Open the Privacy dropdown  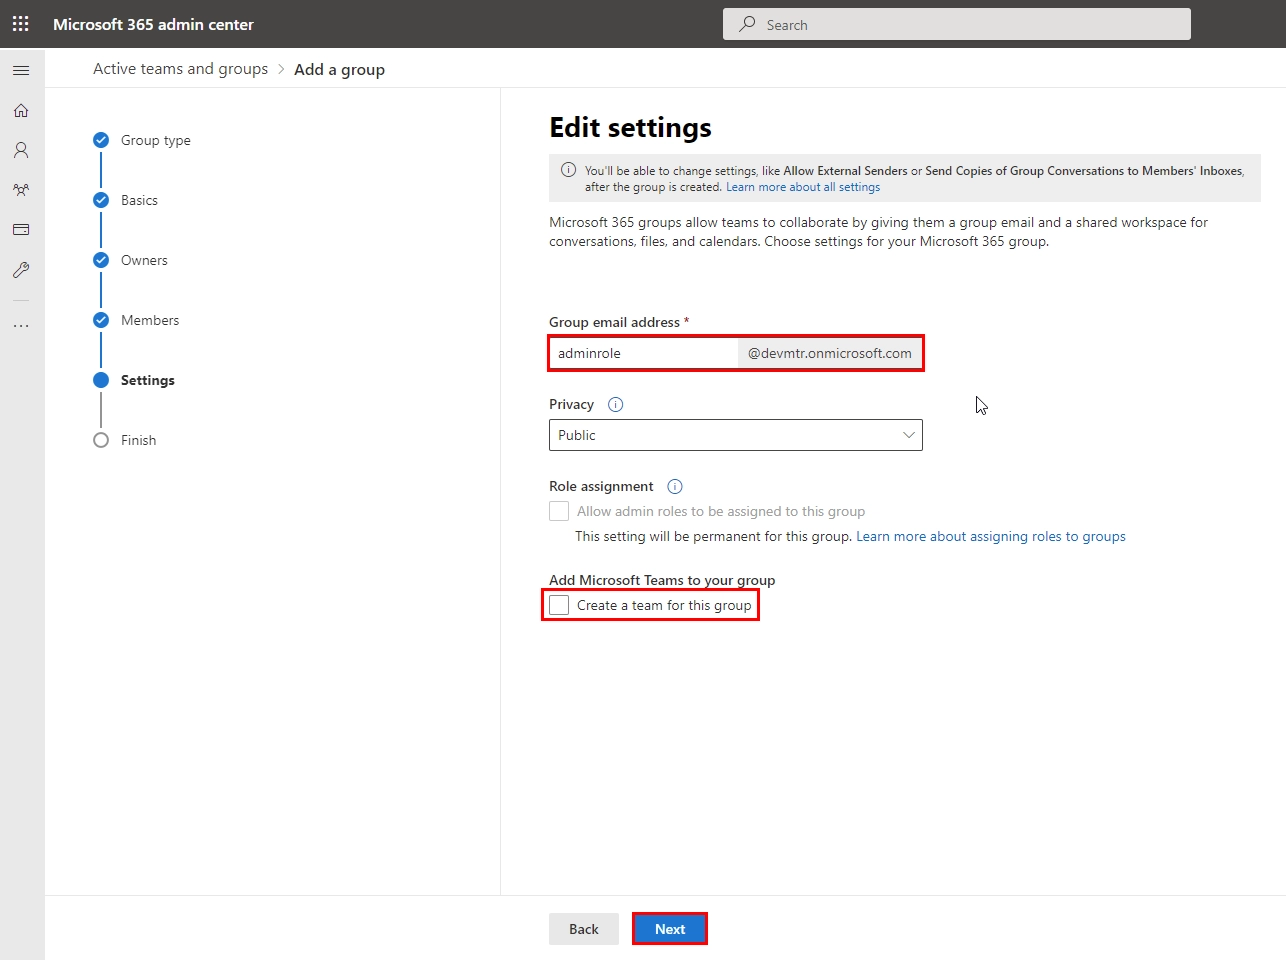point(736,435)
